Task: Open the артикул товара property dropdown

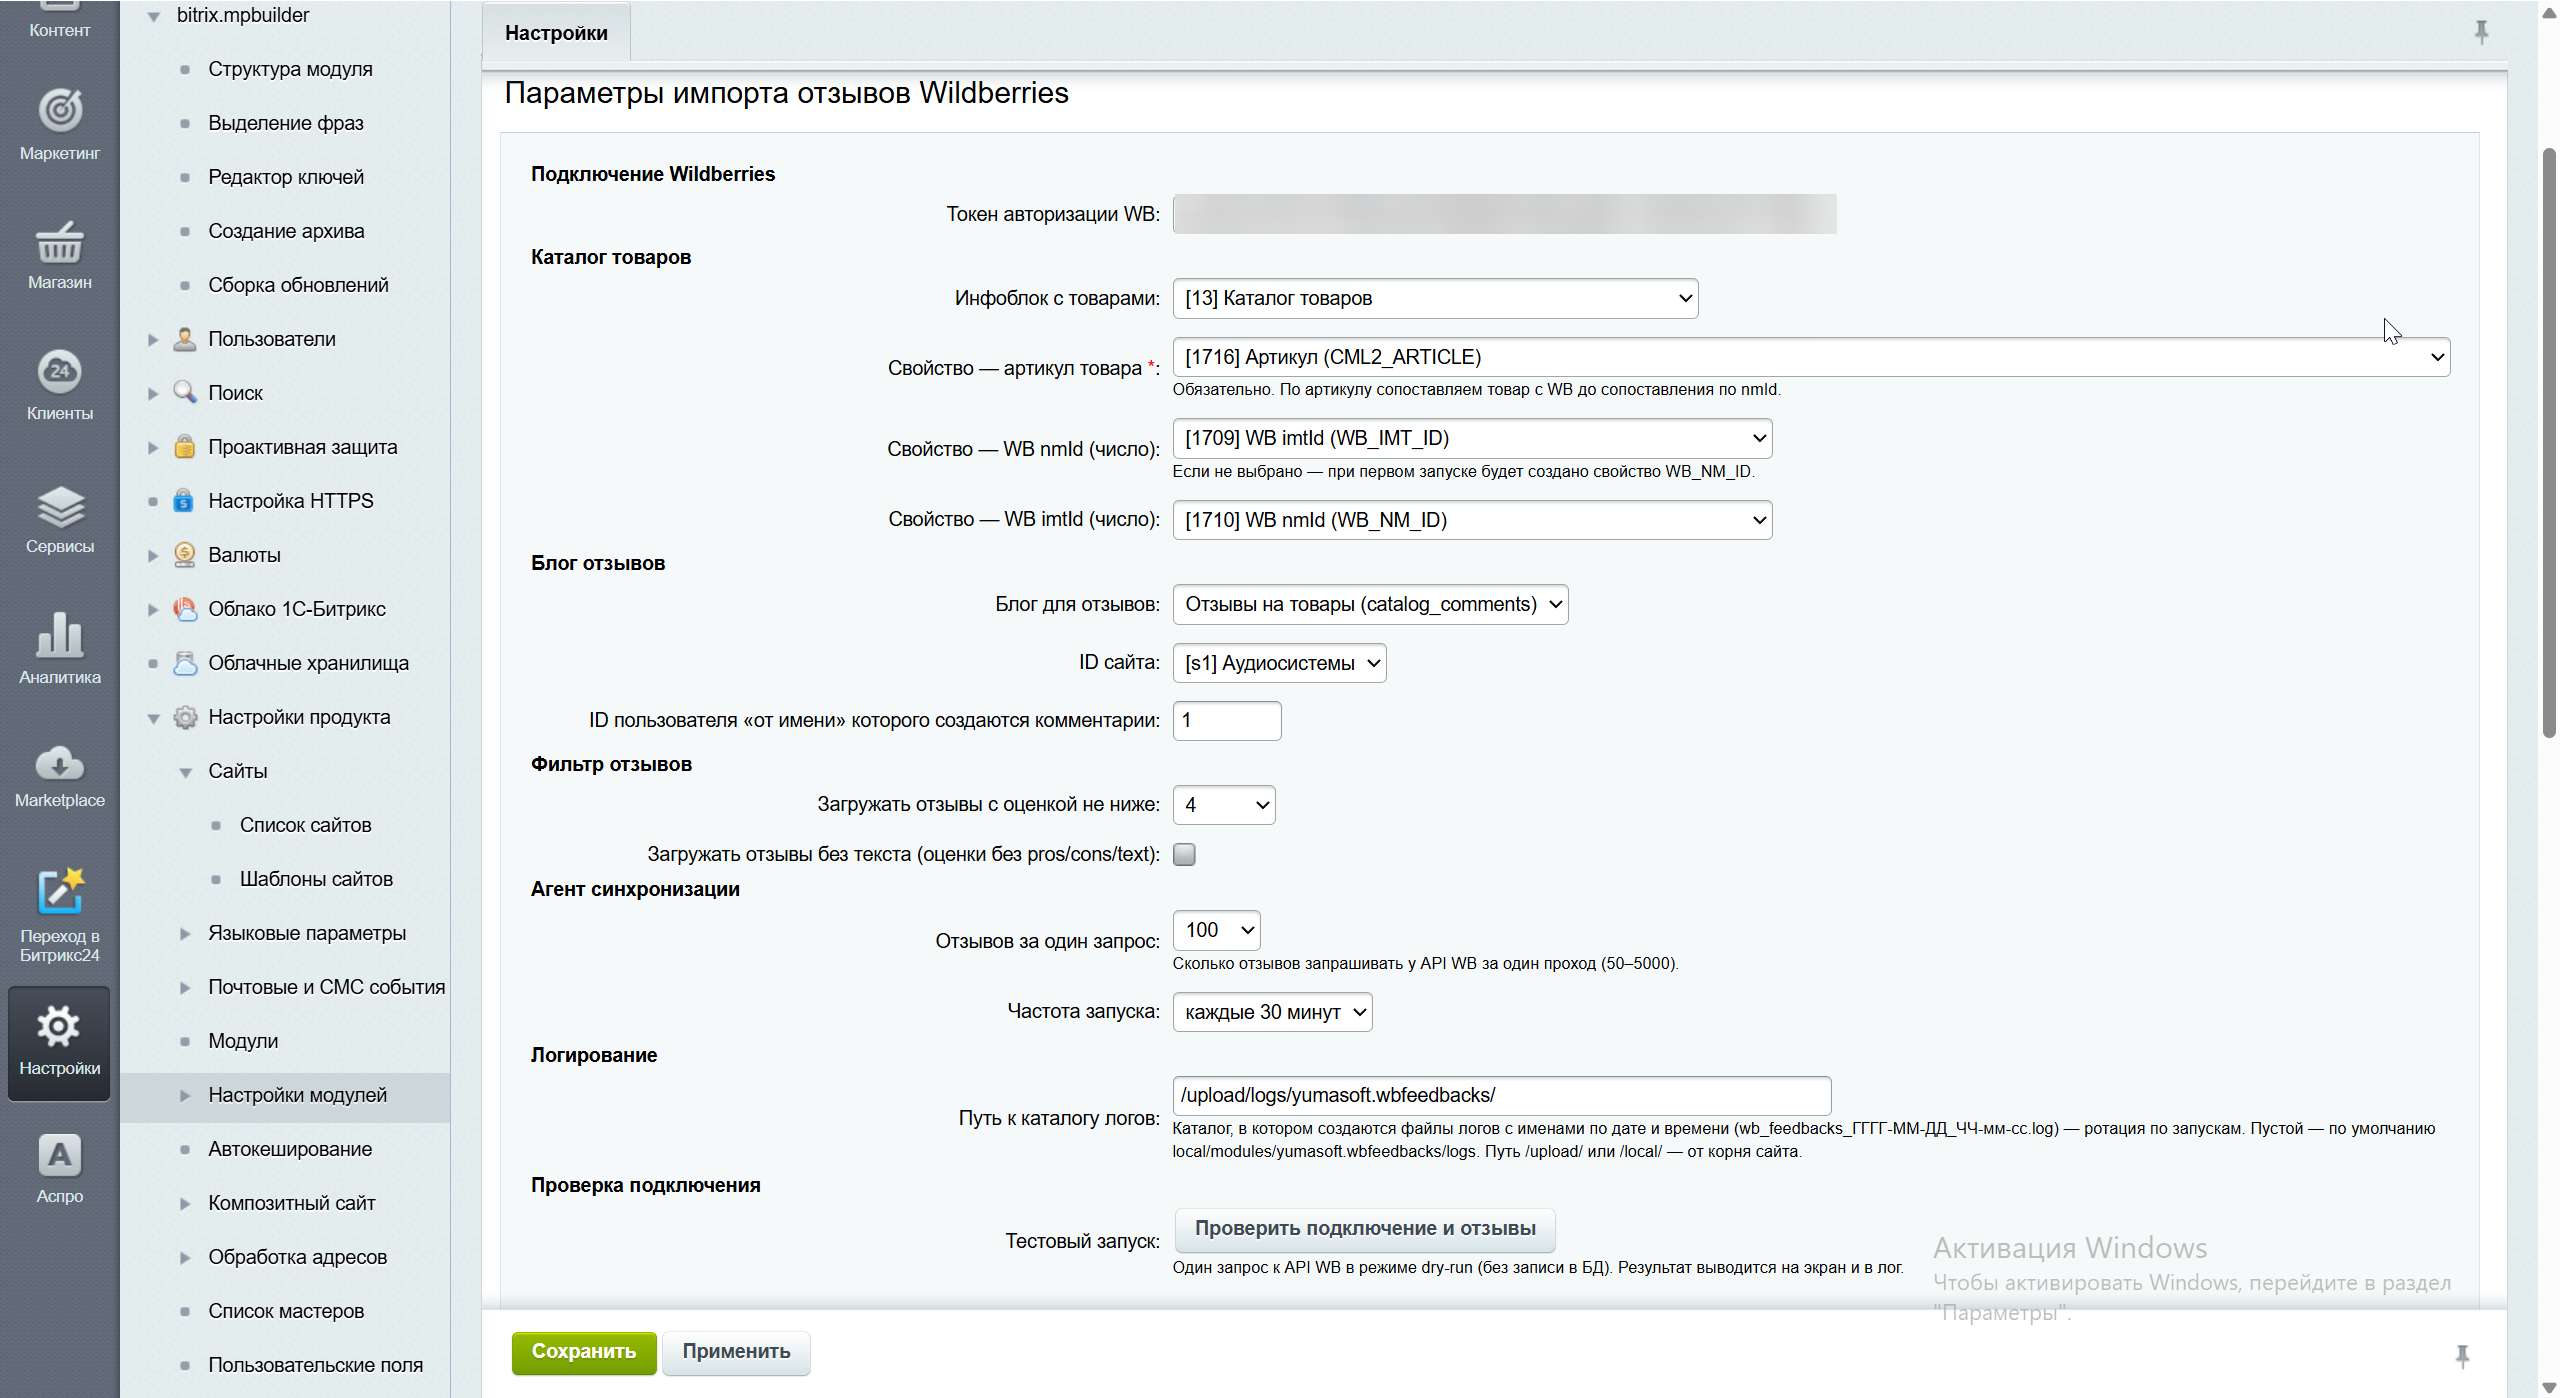Action: click(1811, 357)
